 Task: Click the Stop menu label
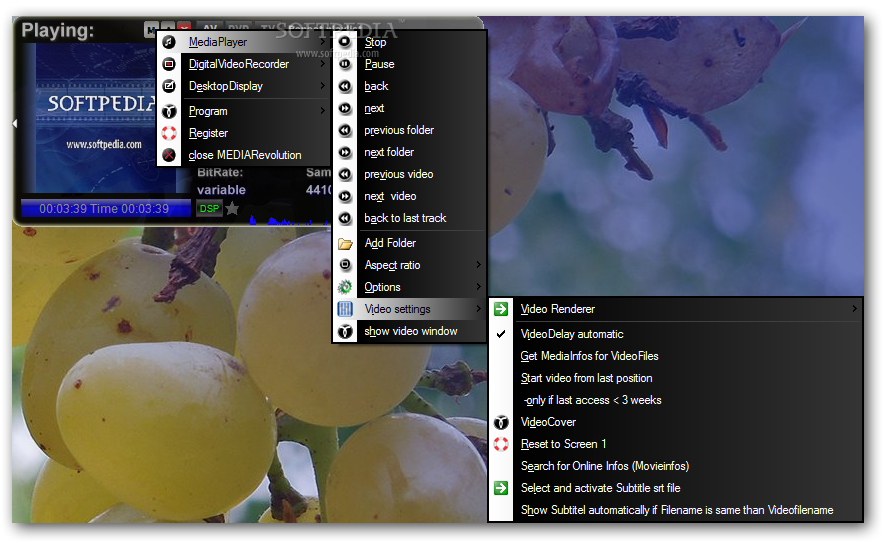375,42
